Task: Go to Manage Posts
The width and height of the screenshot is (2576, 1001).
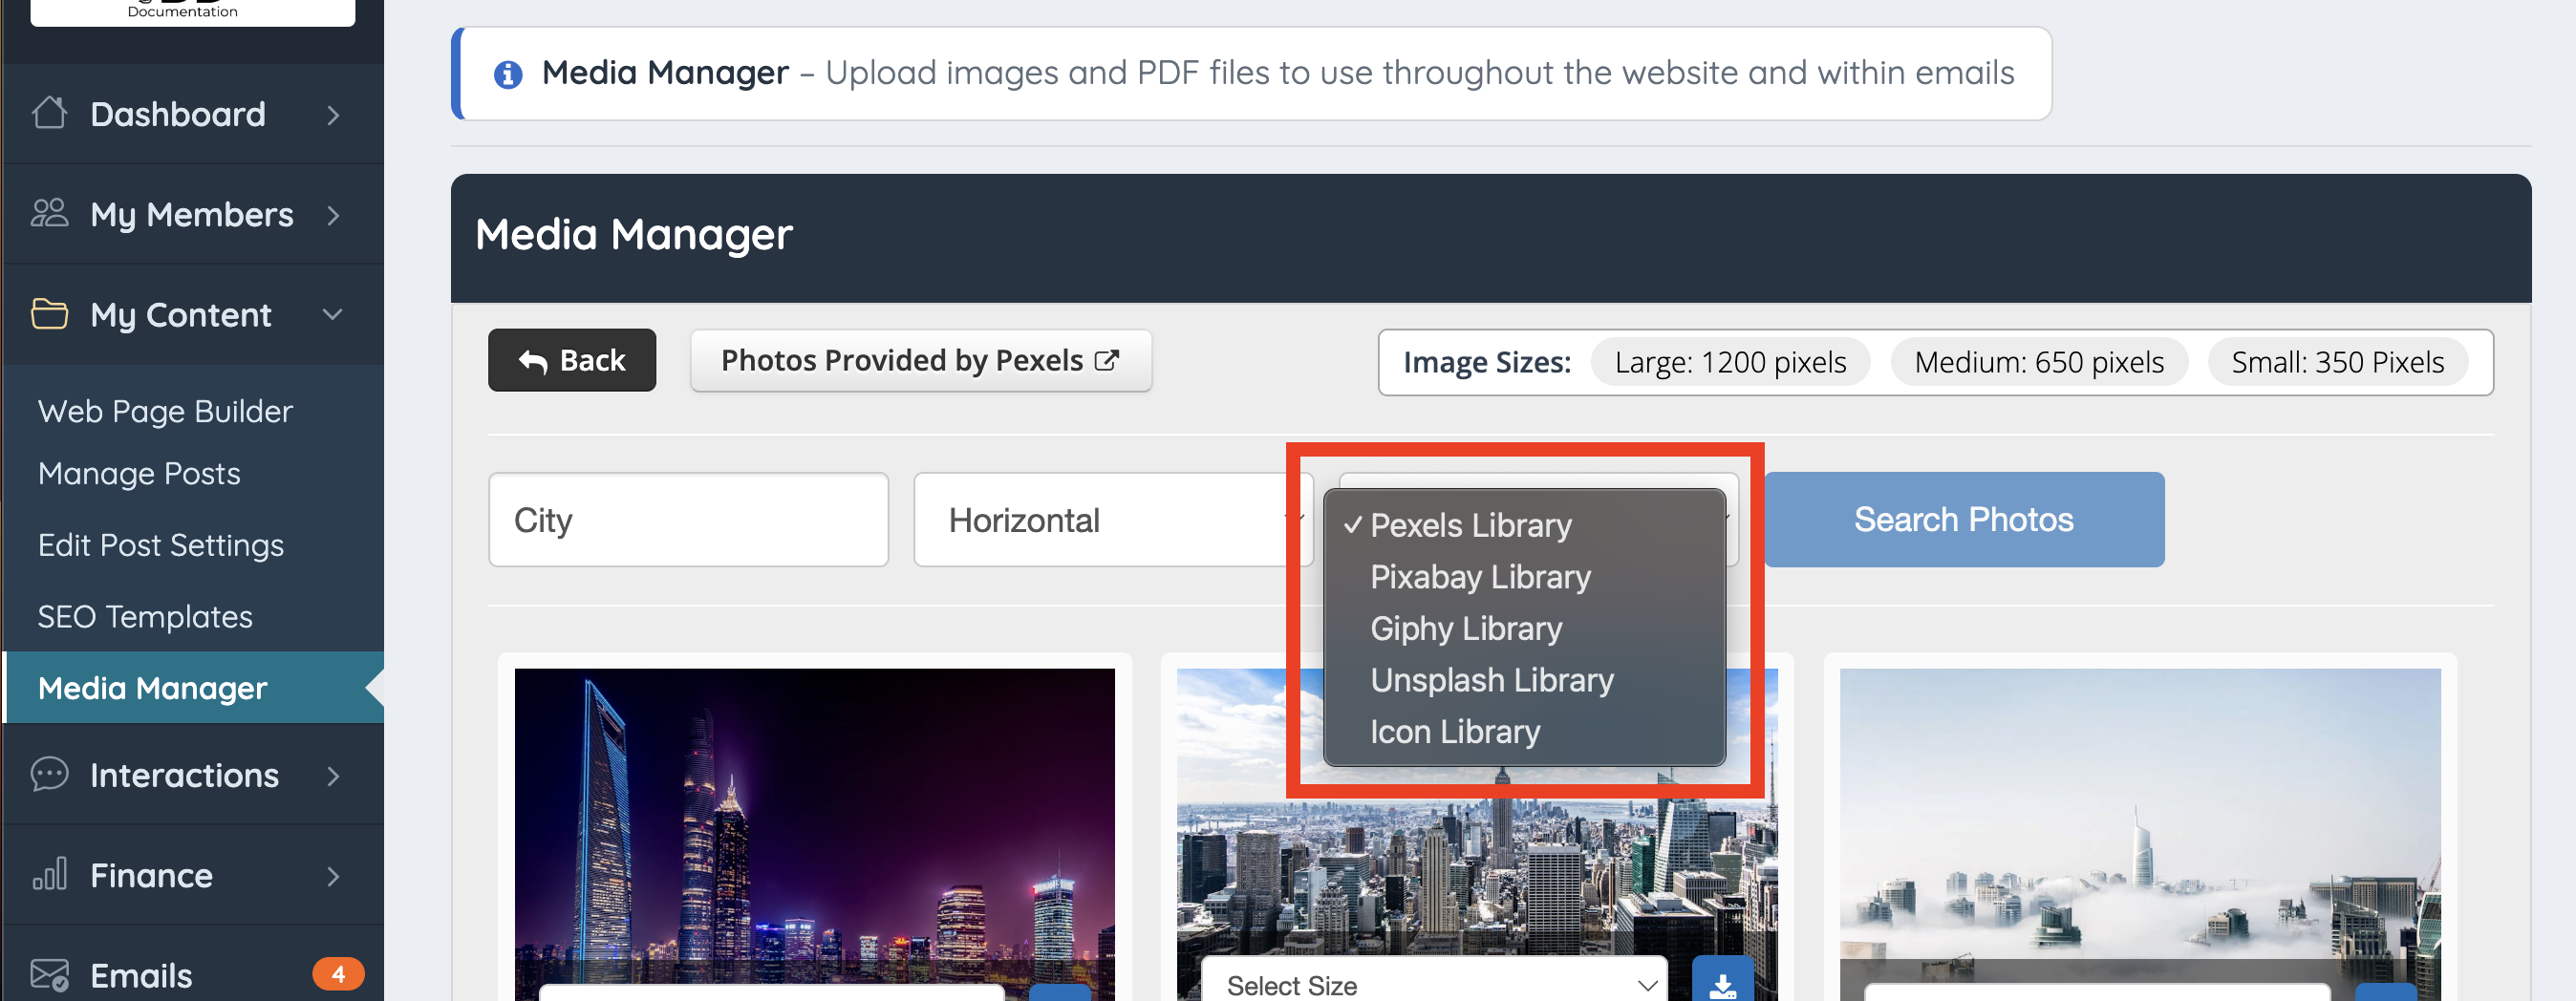Action: pos(139,473)
